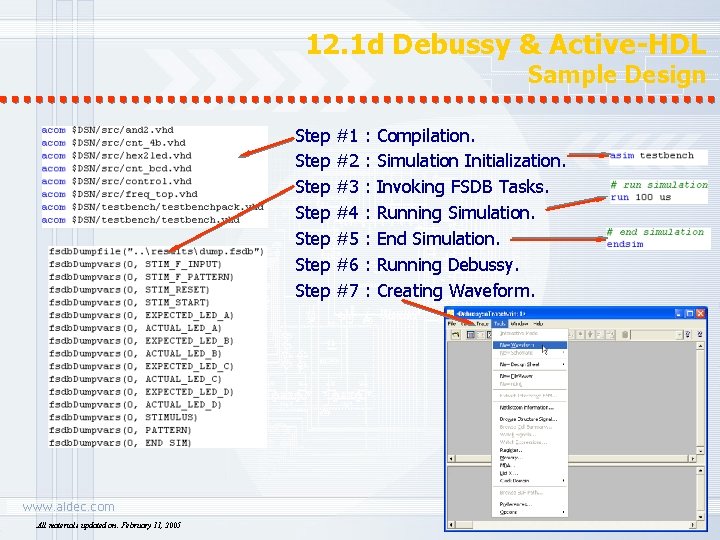Click the lower pane vertical scroll-up arrow

pos(700,471)
